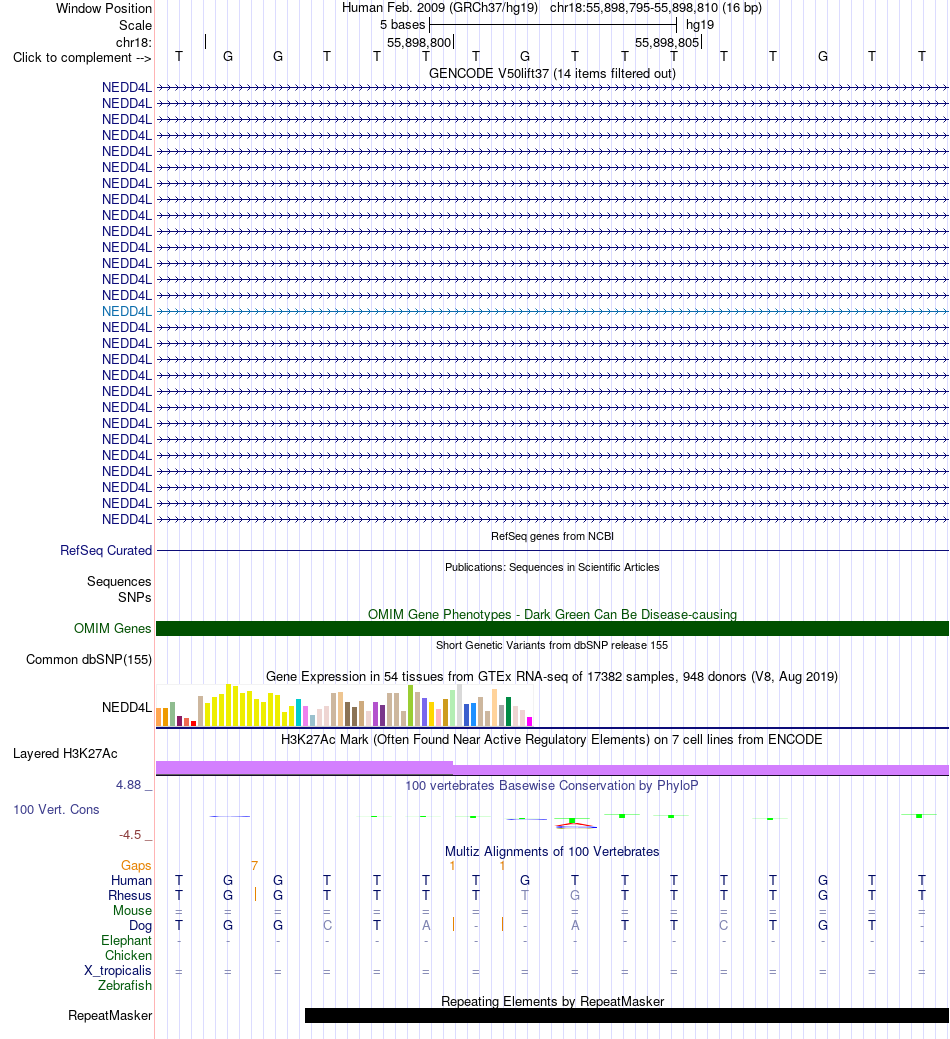The width and height of the screenshot is (950, 1039).
Task: Click 'Publications: Sequences in Scientific Articles' title
Action: tap(552, 567)
